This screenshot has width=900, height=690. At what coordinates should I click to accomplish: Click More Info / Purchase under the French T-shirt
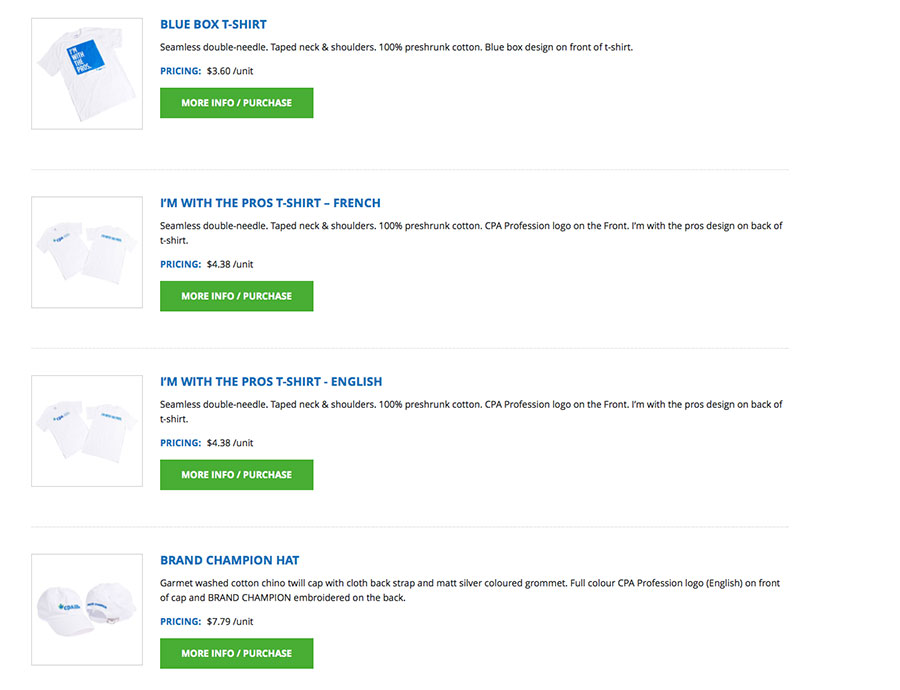click(x=236, y=296)
